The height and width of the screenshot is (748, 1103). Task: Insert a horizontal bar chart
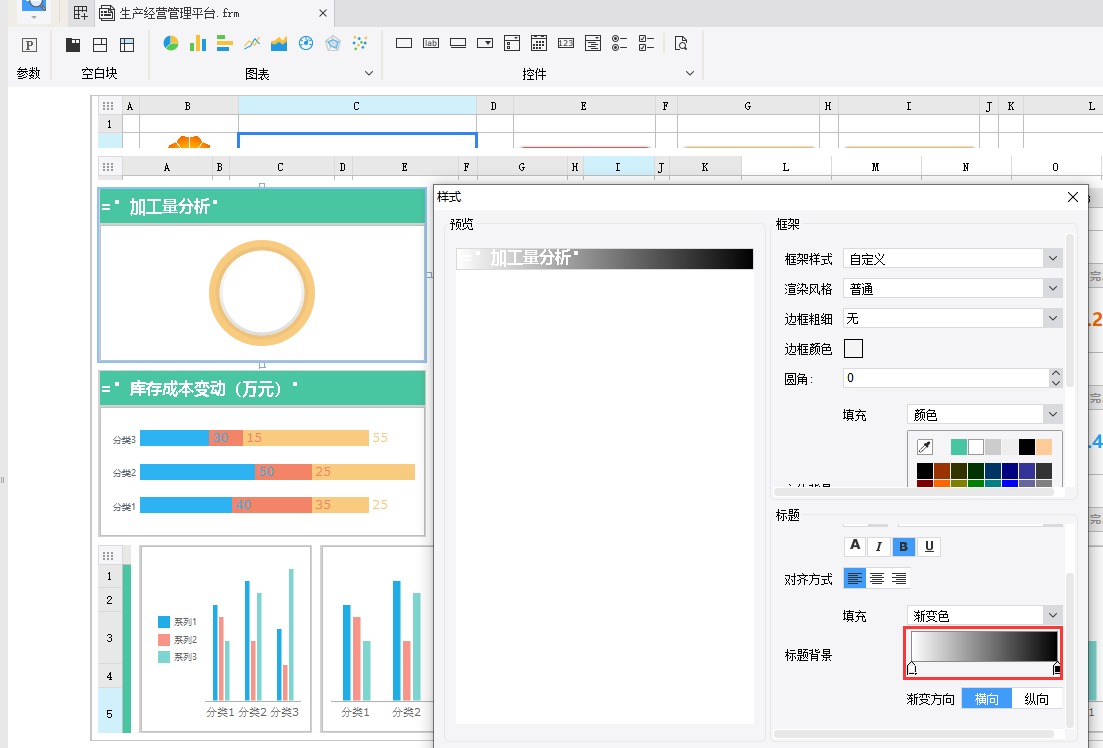click(224, 44)
